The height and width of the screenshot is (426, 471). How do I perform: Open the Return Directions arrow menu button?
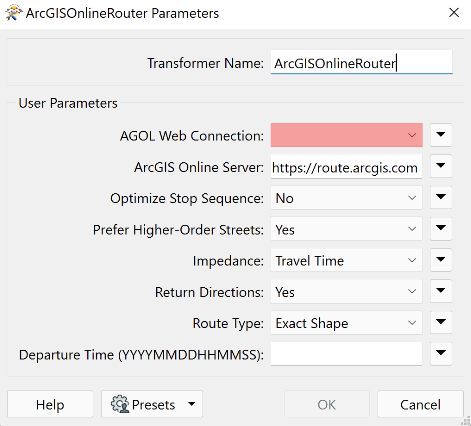441,291
